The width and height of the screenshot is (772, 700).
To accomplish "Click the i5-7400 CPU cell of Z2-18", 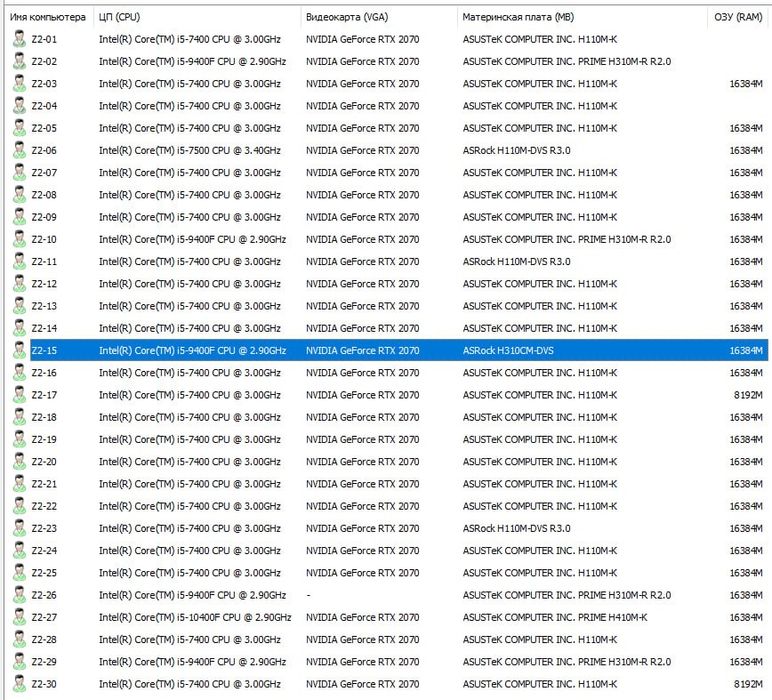I will pyautogui.click(x=190, y=417).
